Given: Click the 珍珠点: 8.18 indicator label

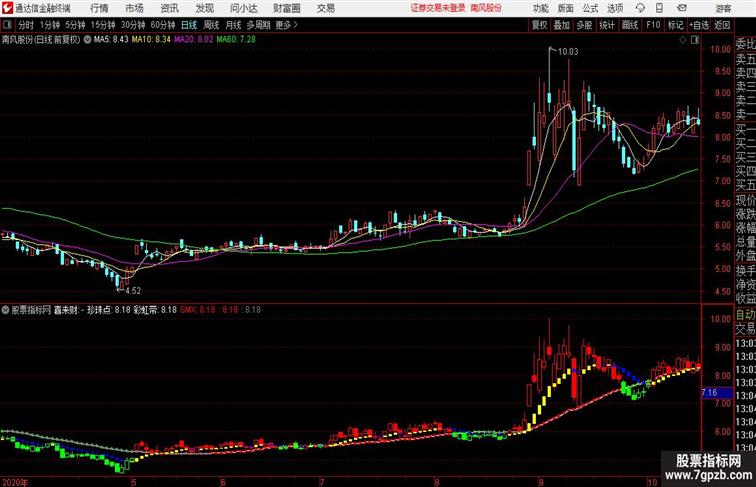Looking at the screenshot, I should 108,310.
